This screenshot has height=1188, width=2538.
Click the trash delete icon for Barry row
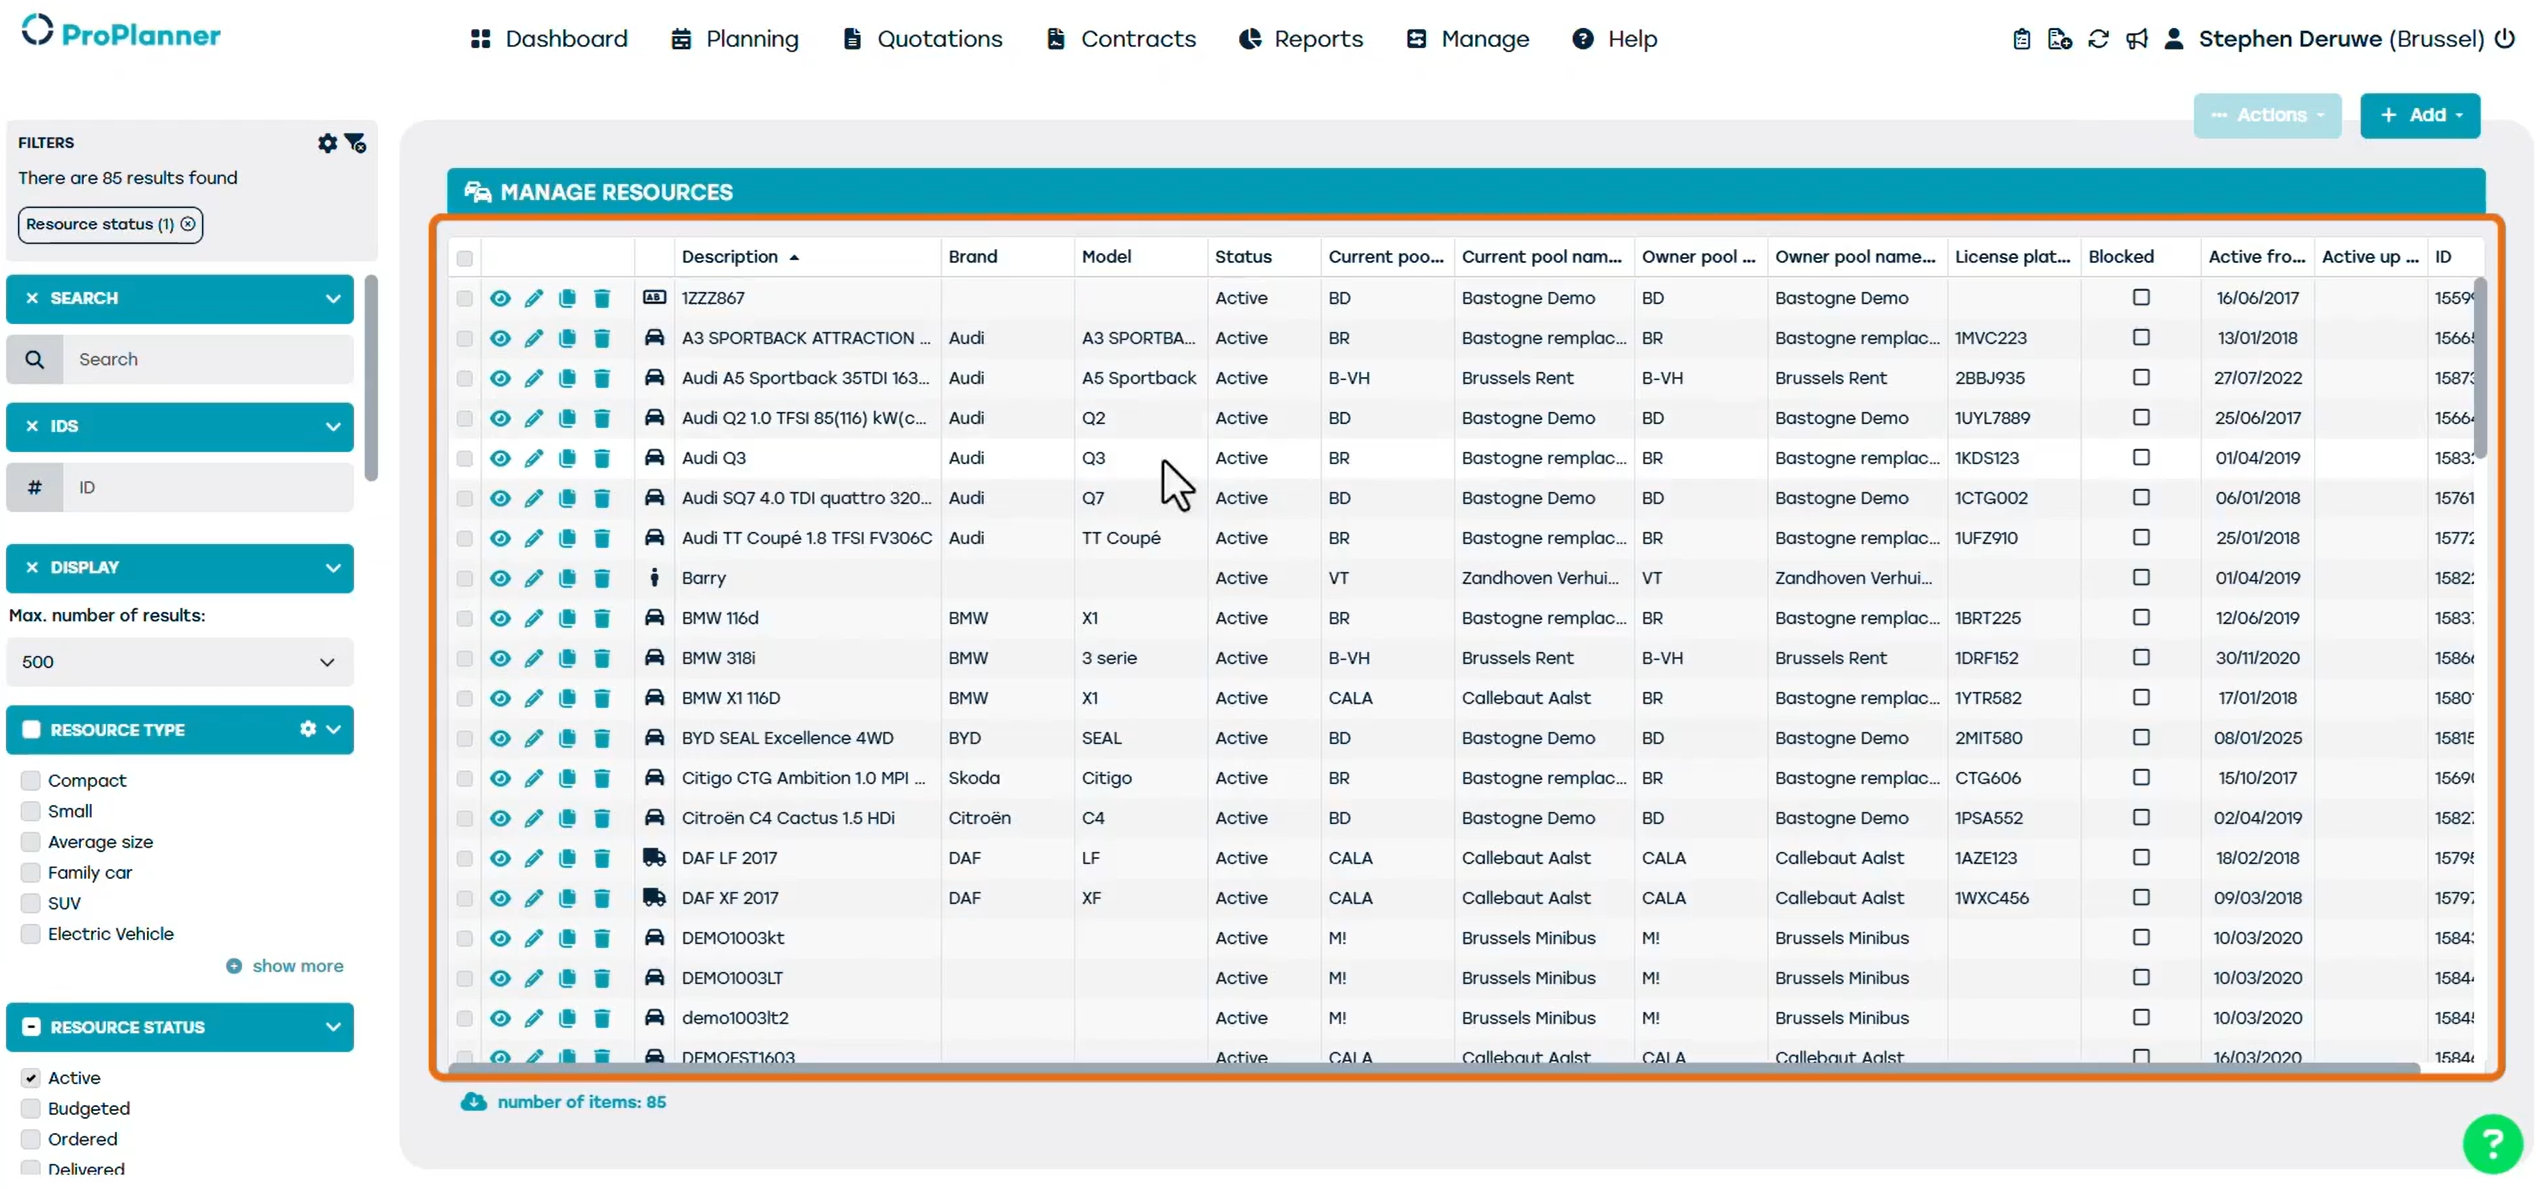click(x=602, y=578)
